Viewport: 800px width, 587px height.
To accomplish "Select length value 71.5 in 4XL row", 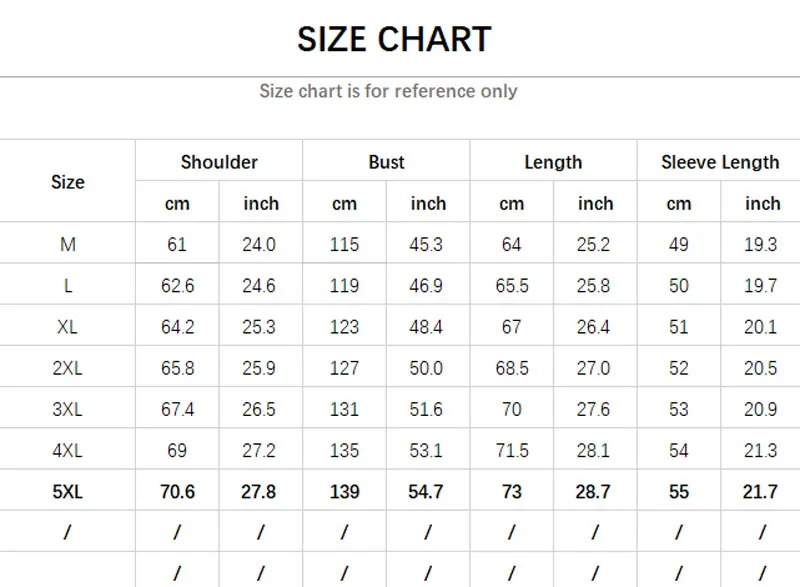I will tap(511, 450).
